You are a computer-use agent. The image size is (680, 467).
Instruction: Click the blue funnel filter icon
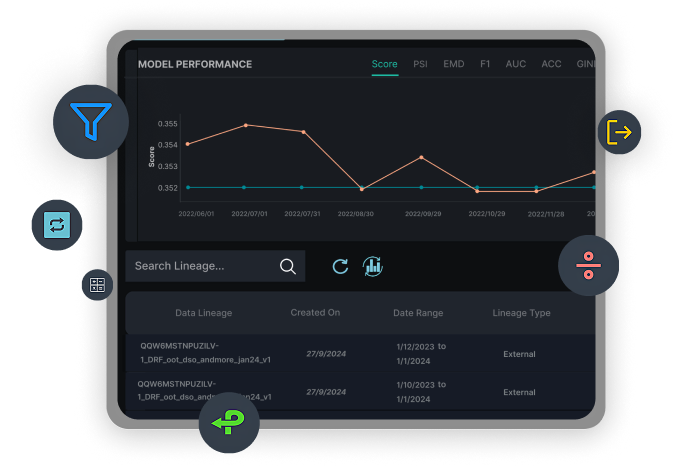pyautogui.click(x=91, y=122)
